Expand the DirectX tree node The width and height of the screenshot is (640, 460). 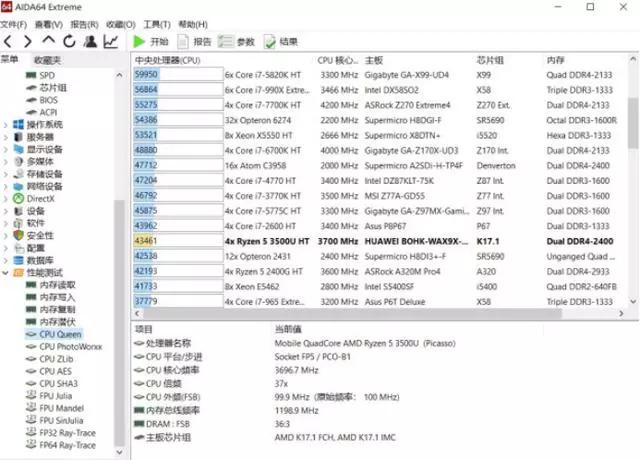pos(6,198)
